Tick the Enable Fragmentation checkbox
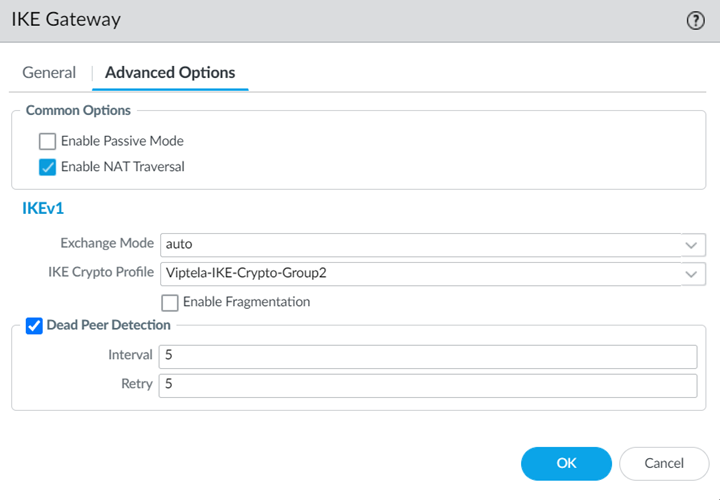Screen dimensions: 720x501 point(169,302)
